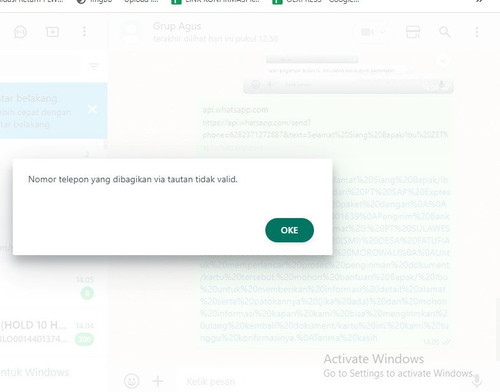Click the 14.05 chat list timestamp
500x392 pixels.
pos(85,279)
